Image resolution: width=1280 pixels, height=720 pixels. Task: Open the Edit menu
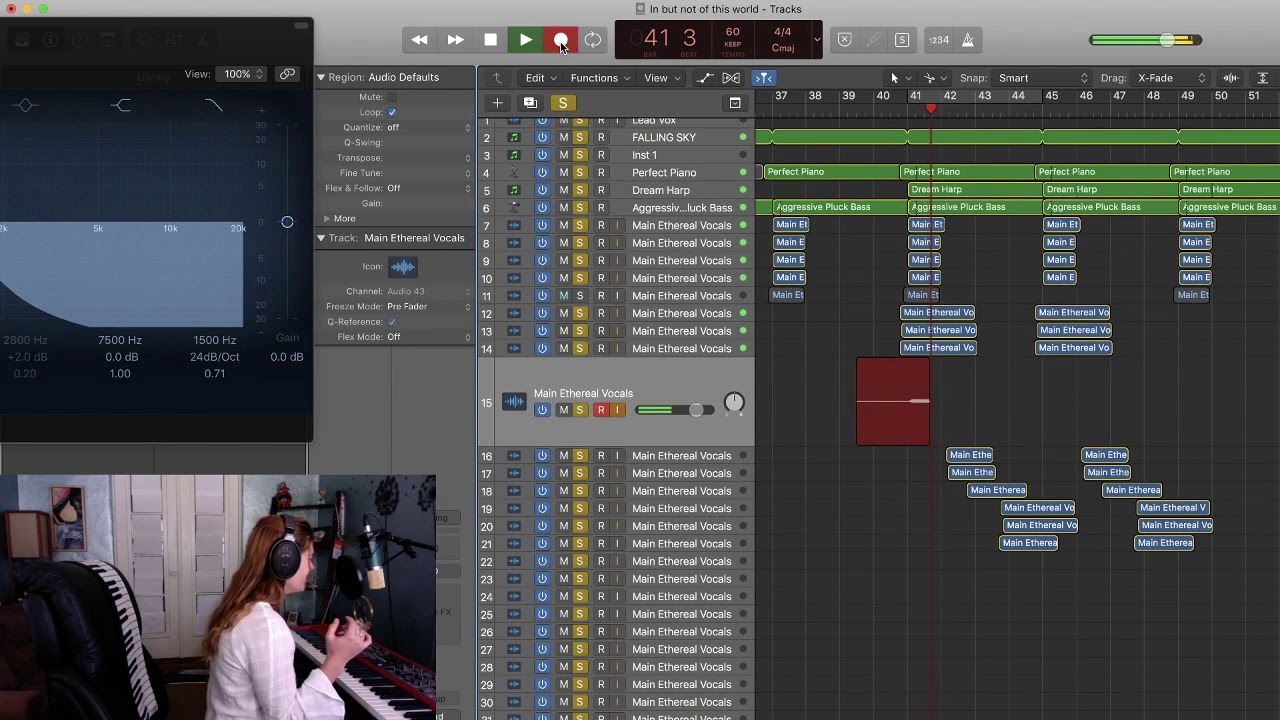coord(540,78)
